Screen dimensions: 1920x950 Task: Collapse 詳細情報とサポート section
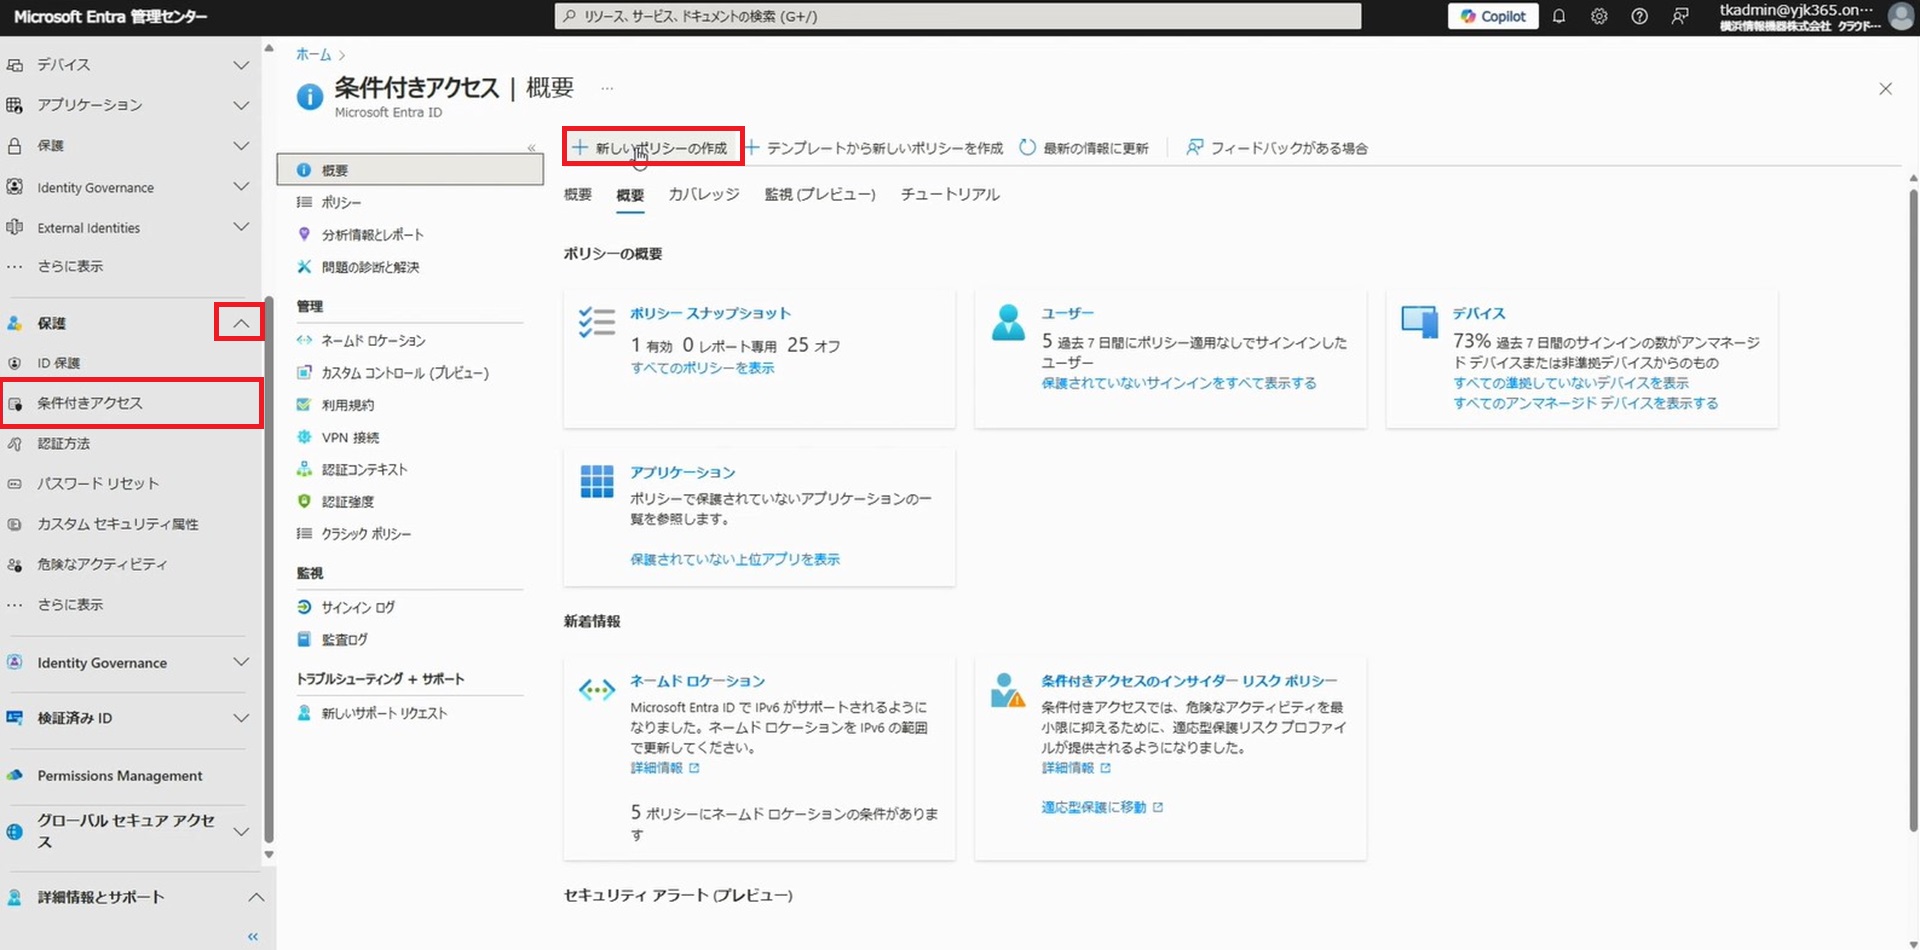257,897
